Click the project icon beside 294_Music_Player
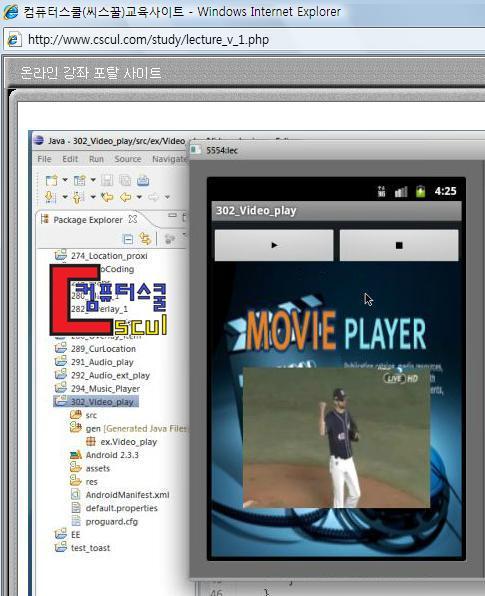Screen dimensions: 485x596 (60, 388)
